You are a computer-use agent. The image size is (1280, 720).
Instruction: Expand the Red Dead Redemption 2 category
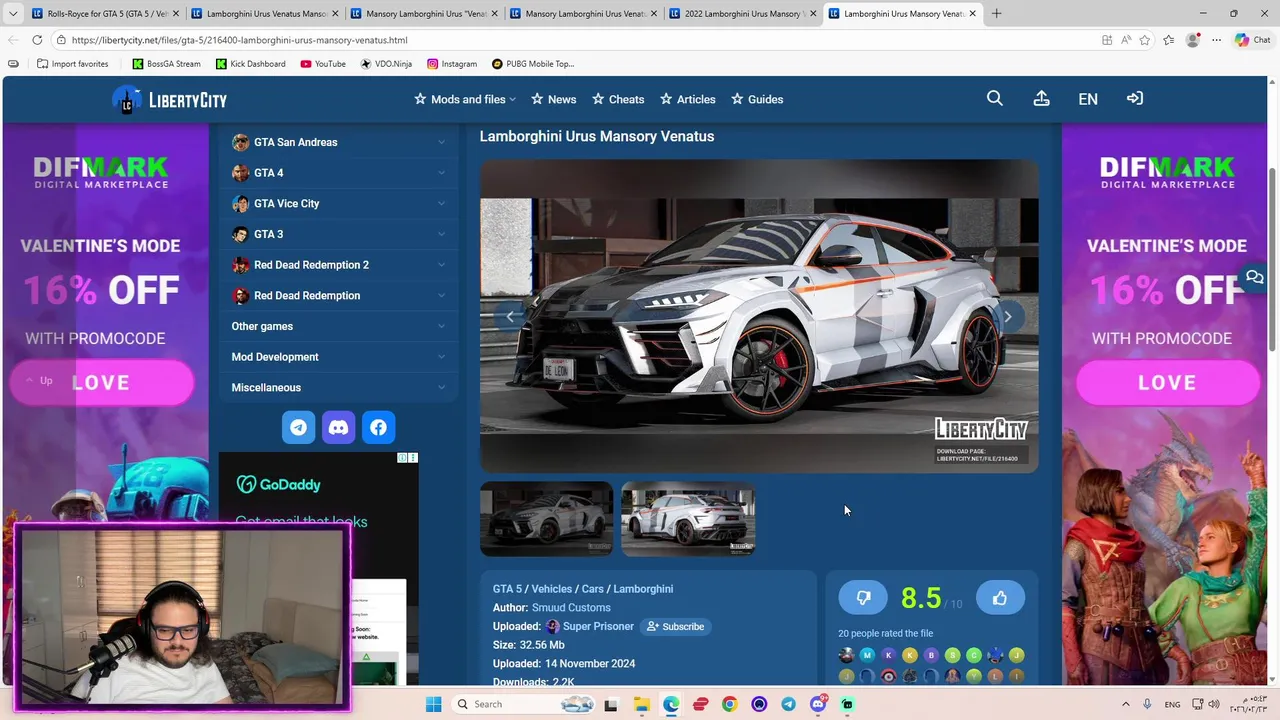click(x=339, y=265)
